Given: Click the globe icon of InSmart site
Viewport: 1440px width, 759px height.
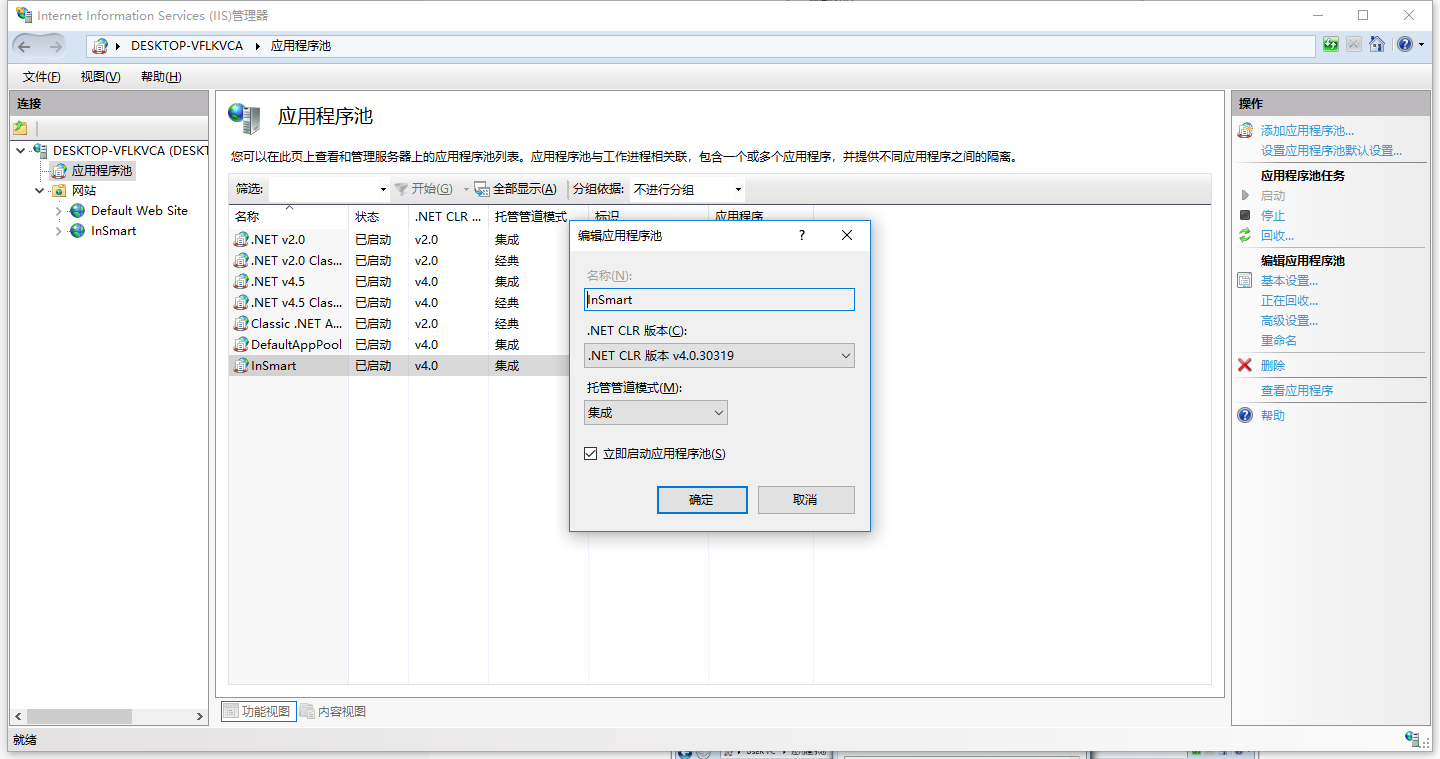Looking at the screenshot, I should [x=77, y=231].
